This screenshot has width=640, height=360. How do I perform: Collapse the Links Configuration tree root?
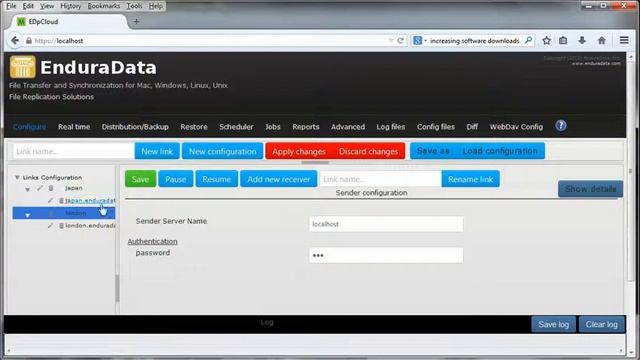point(17,177)
